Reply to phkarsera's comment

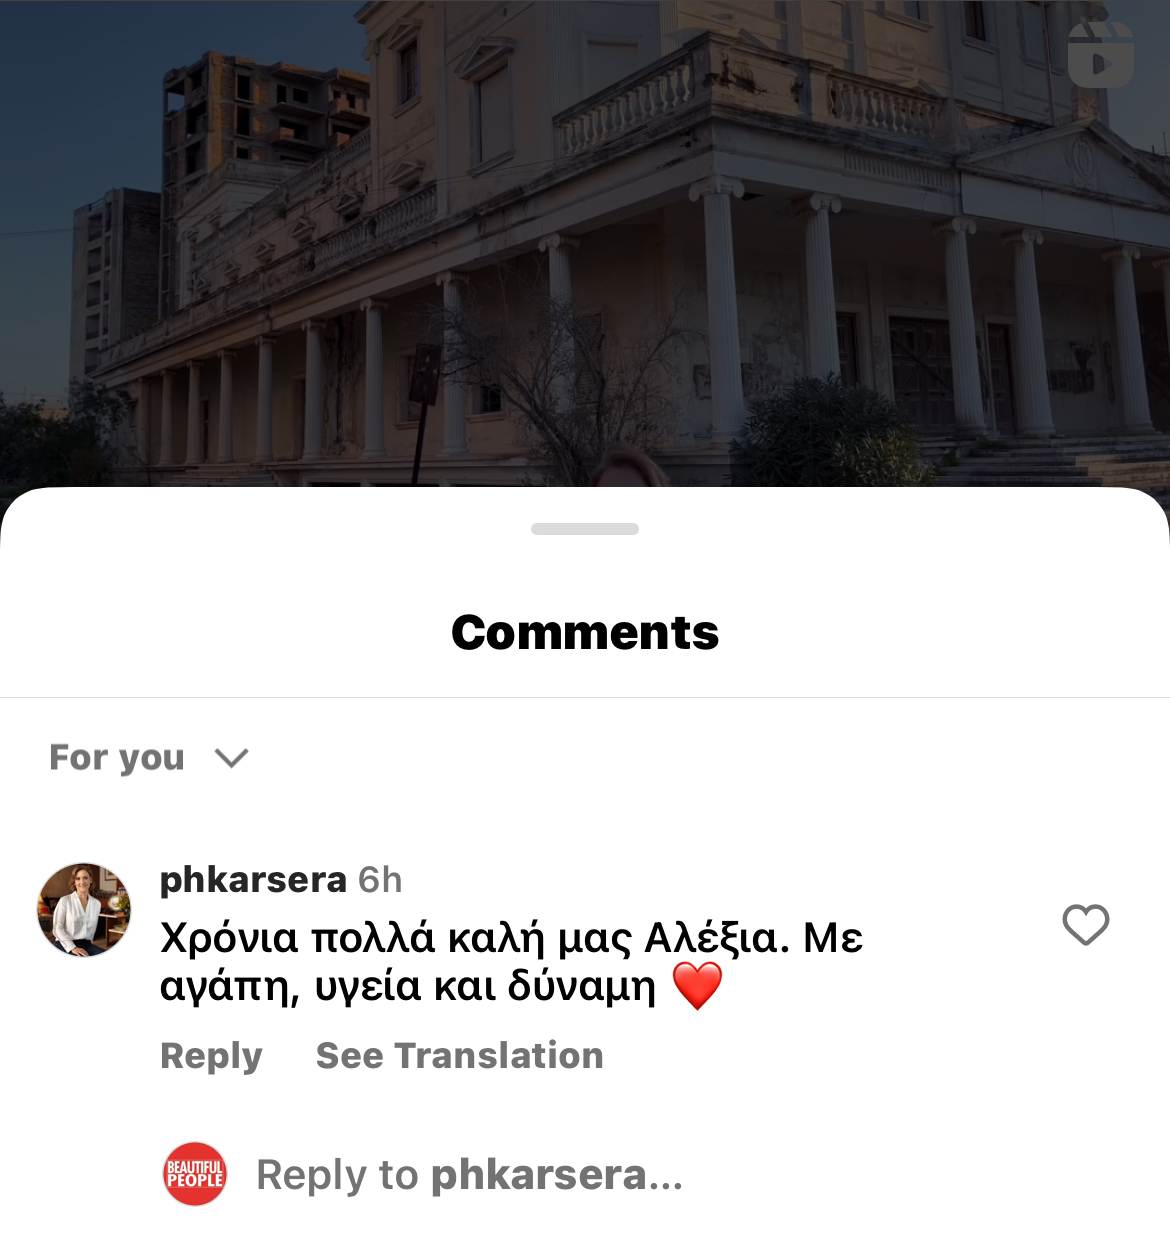click(x=211, y=1056)
